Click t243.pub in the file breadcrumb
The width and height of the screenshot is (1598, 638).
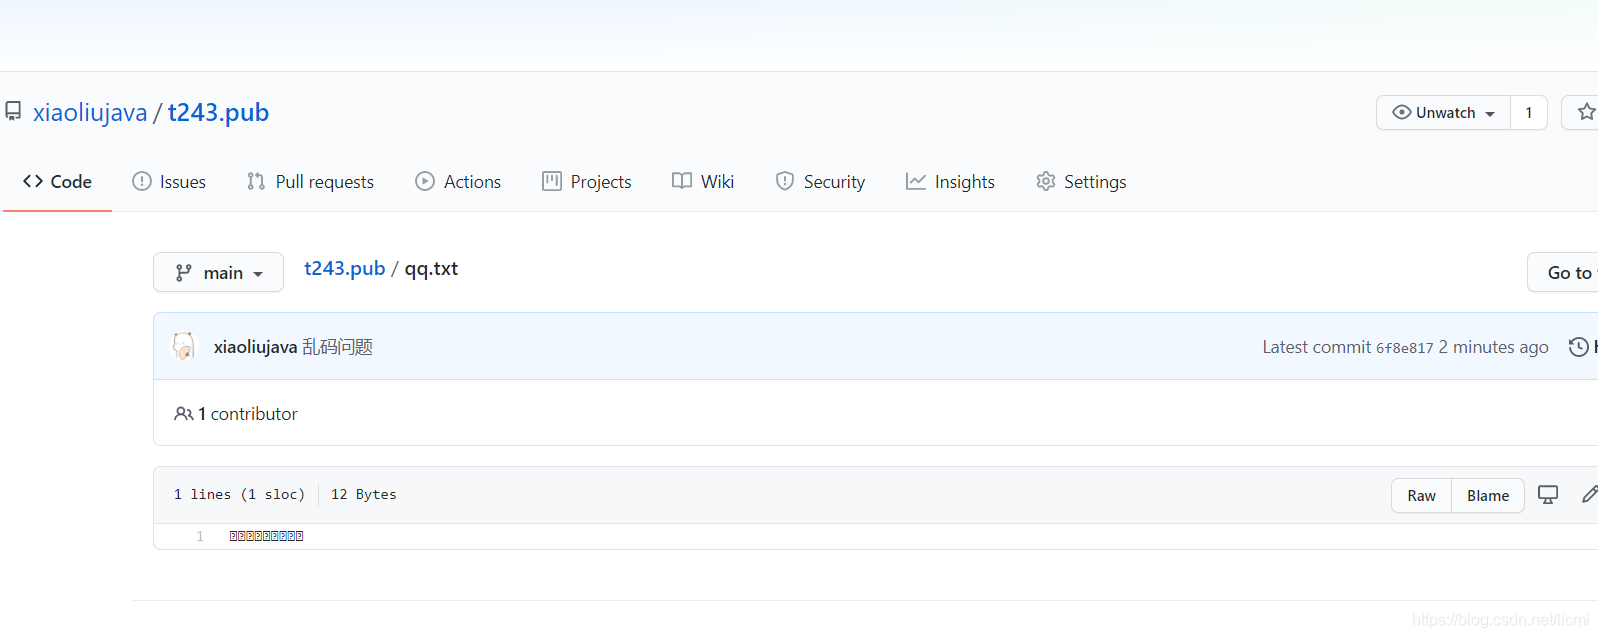click(x=345, y=268)
